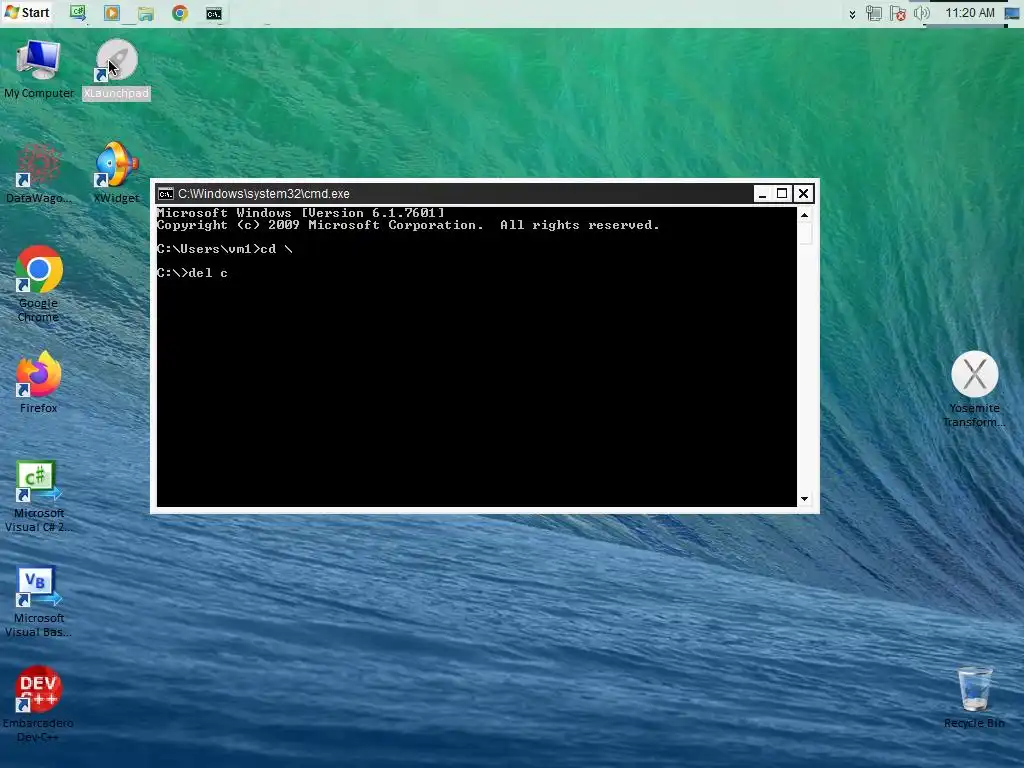Select the My Computer desktop icon
Screen dimensions: 1024x768
coord(39,69)
